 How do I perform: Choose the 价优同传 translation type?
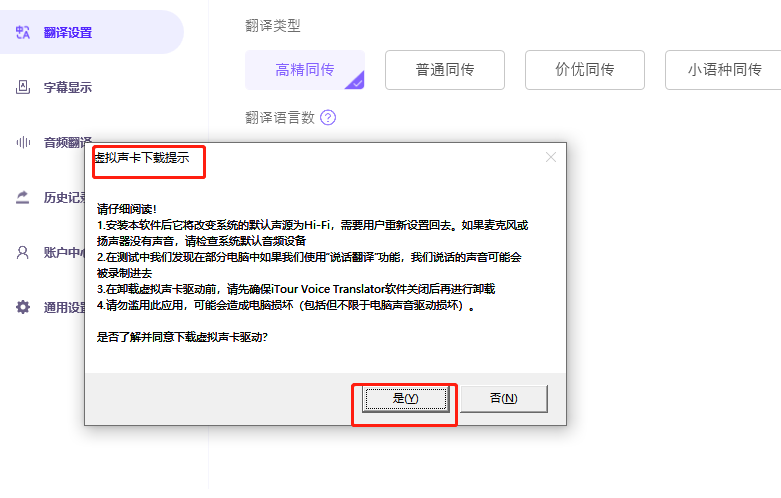pyautogui.click(x=585, y=70)
